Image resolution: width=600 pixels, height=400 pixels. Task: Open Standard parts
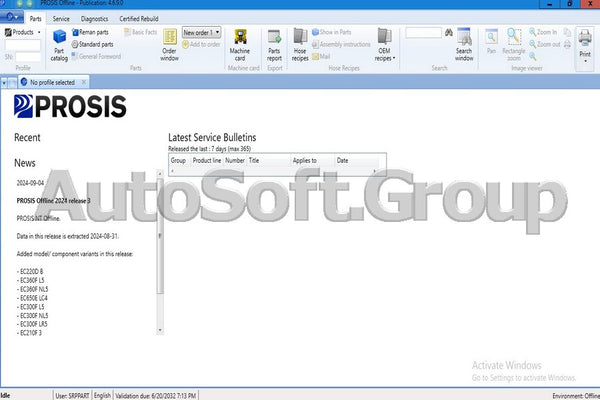(x=93, y=44)
